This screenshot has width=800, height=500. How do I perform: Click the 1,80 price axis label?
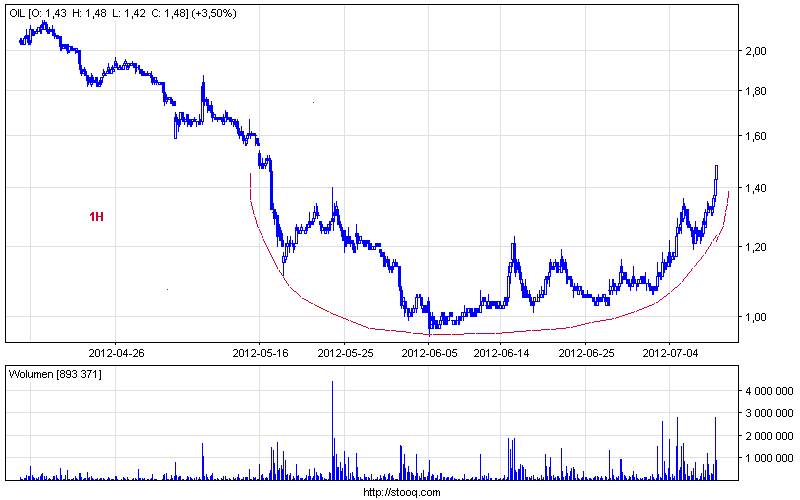[756, 91]
